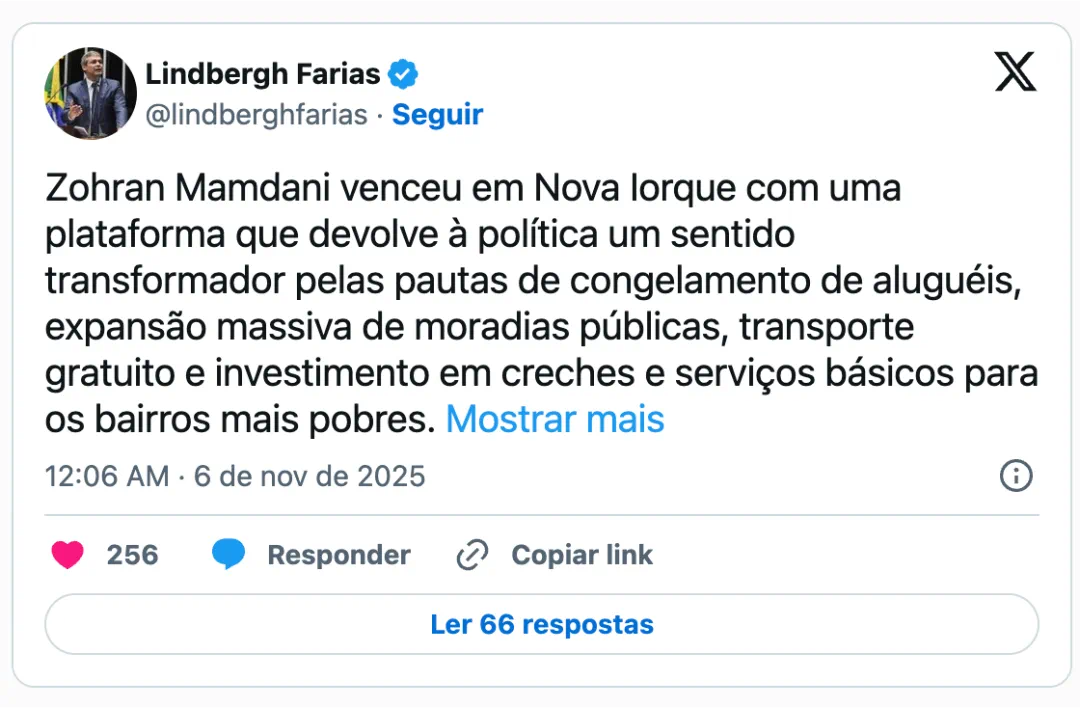
Task: Expand the post with Mostrar mais
Action: click(555, 419)
